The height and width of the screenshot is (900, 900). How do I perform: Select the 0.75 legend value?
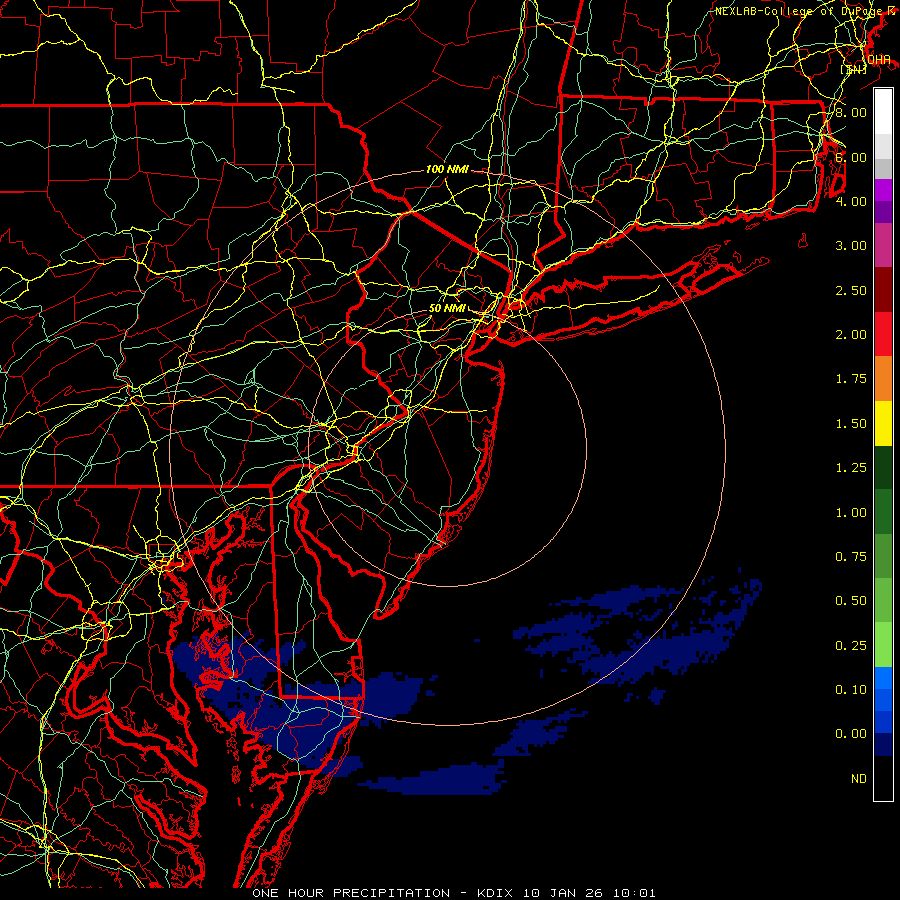pyautogui.click(x=851, y=557)
